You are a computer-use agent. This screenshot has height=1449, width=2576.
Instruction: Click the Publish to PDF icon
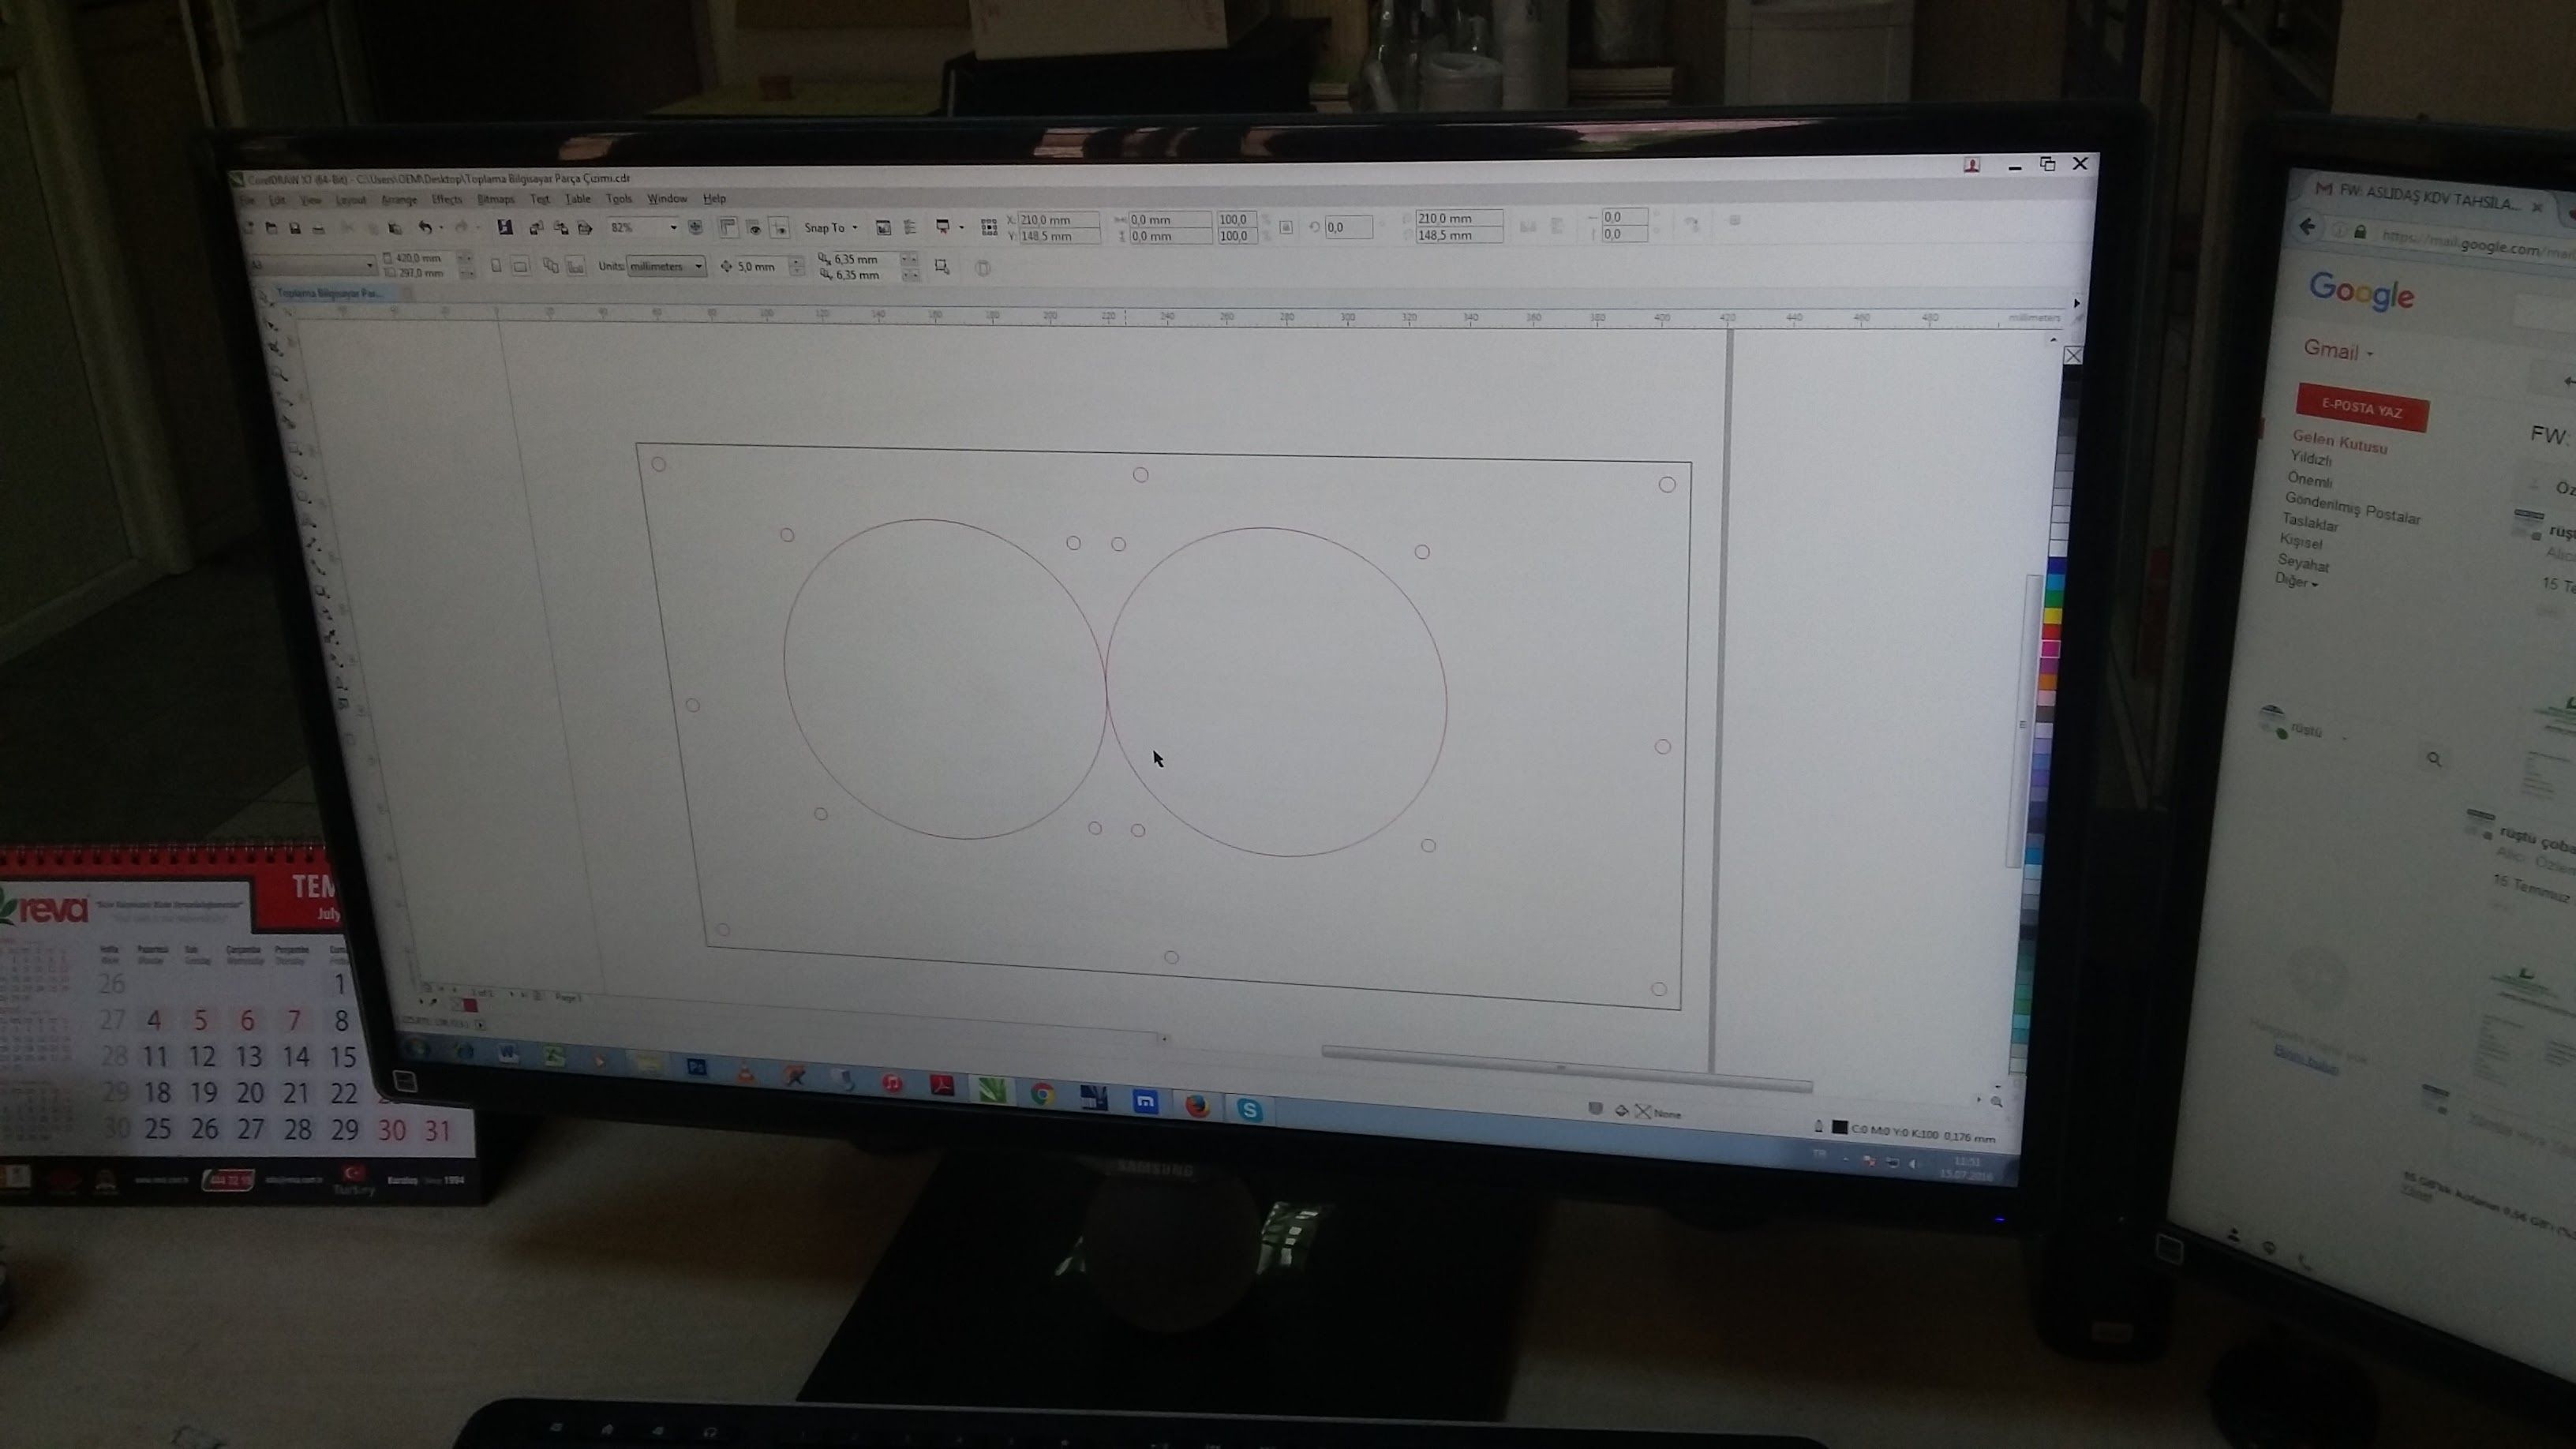pyautogui.click(x=585, y=228)
